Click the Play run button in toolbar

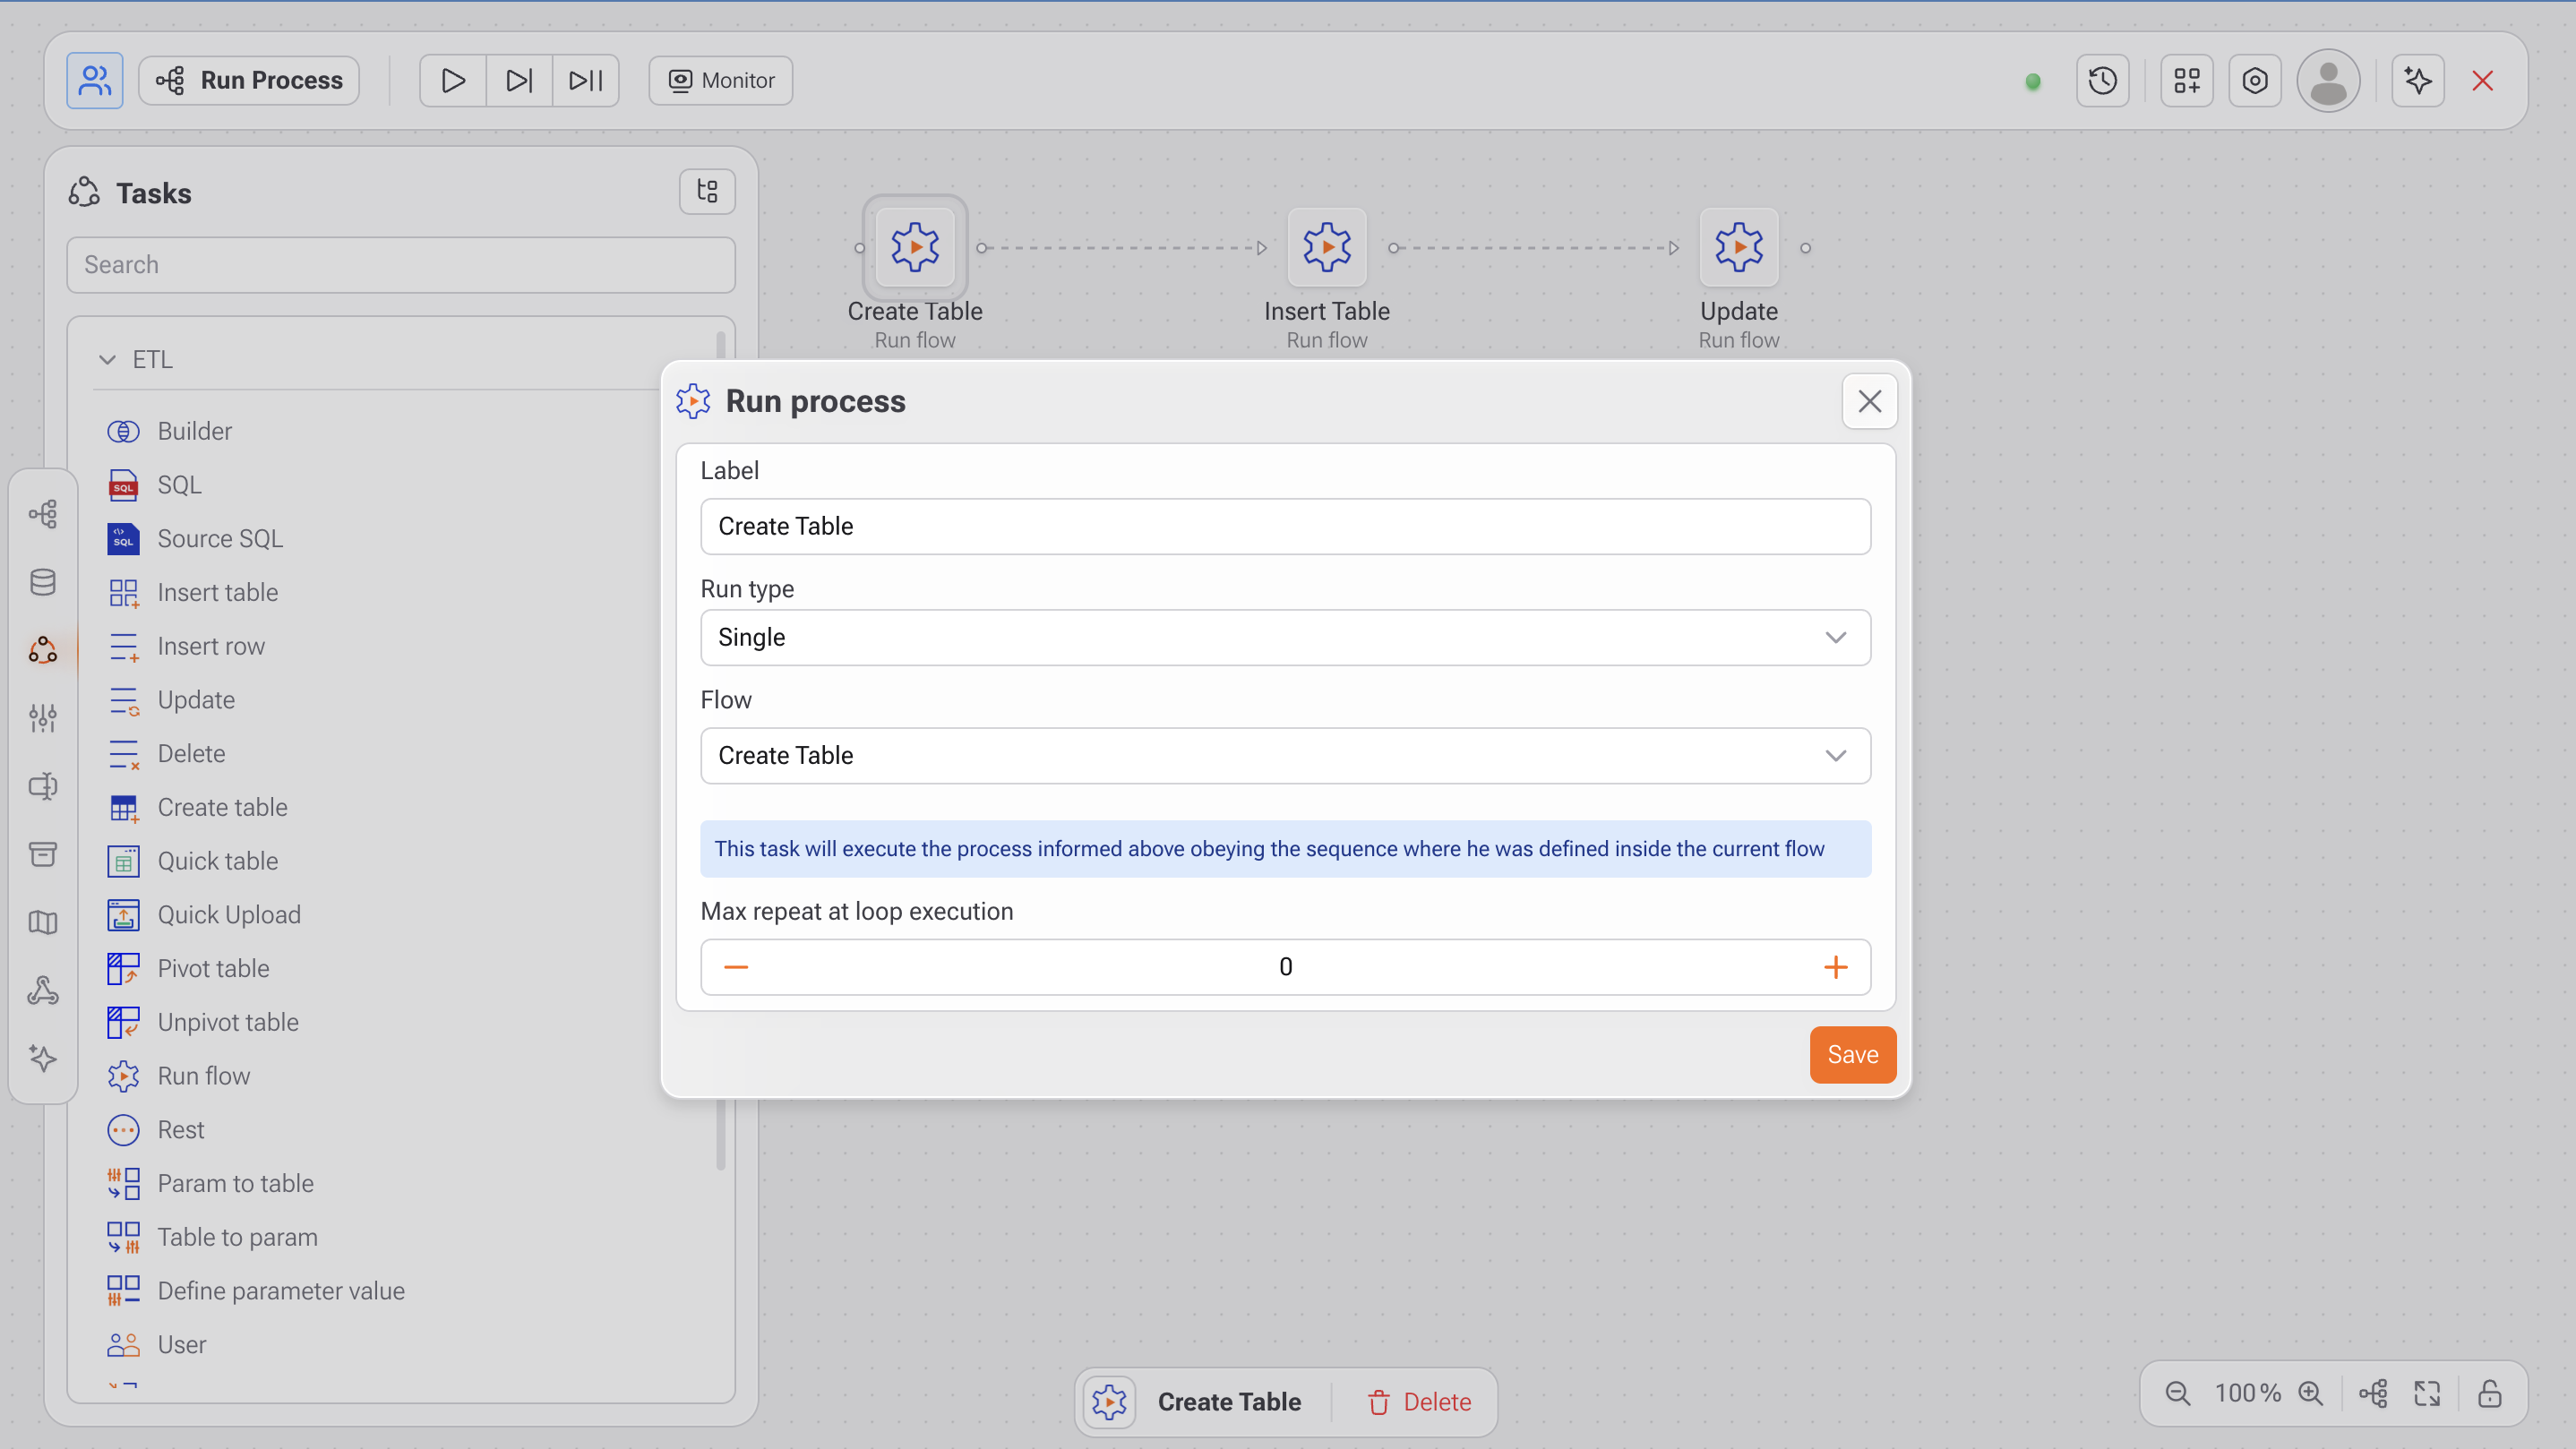point(453,80)
